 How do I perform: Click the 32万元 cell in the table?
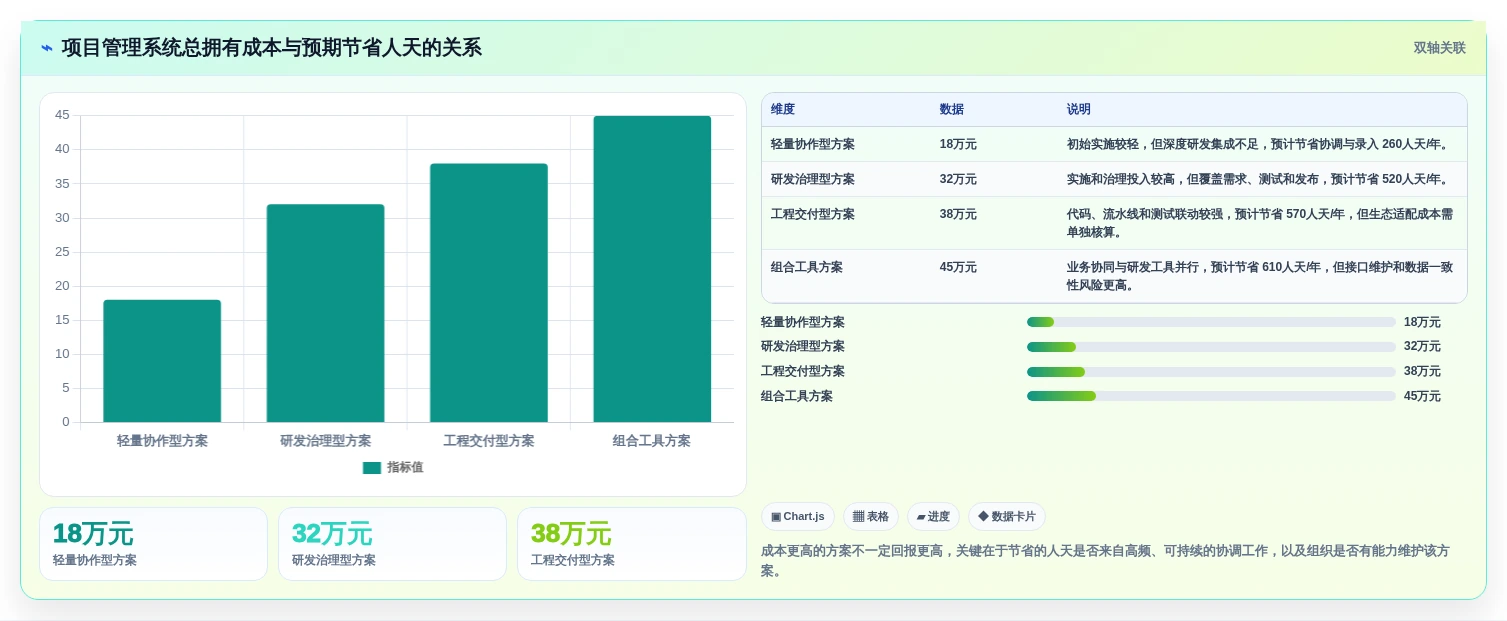(958, 180)
